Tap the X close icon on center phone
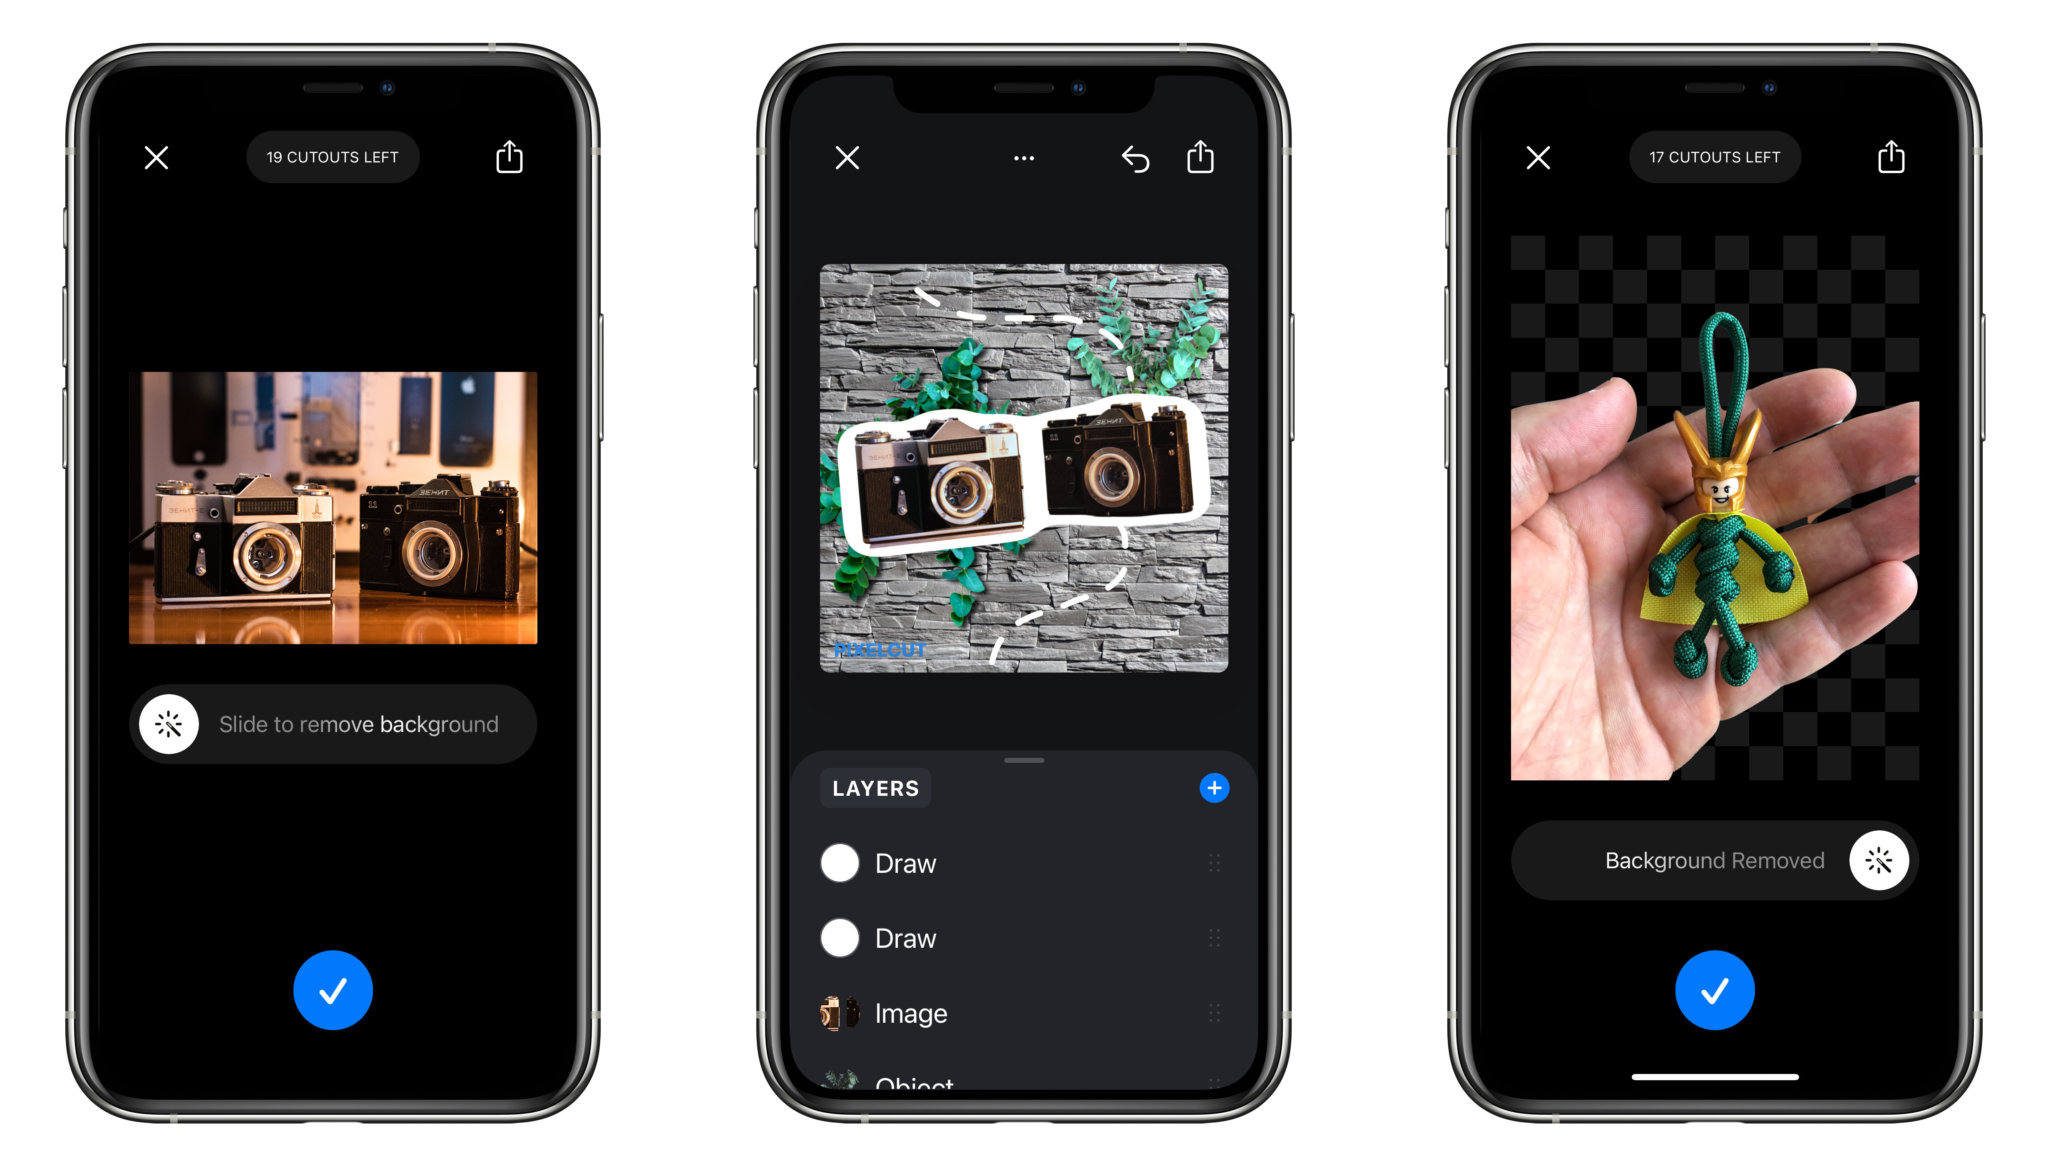The width and height of the screenshot is (2048, 1166). (x=845, y=158)
